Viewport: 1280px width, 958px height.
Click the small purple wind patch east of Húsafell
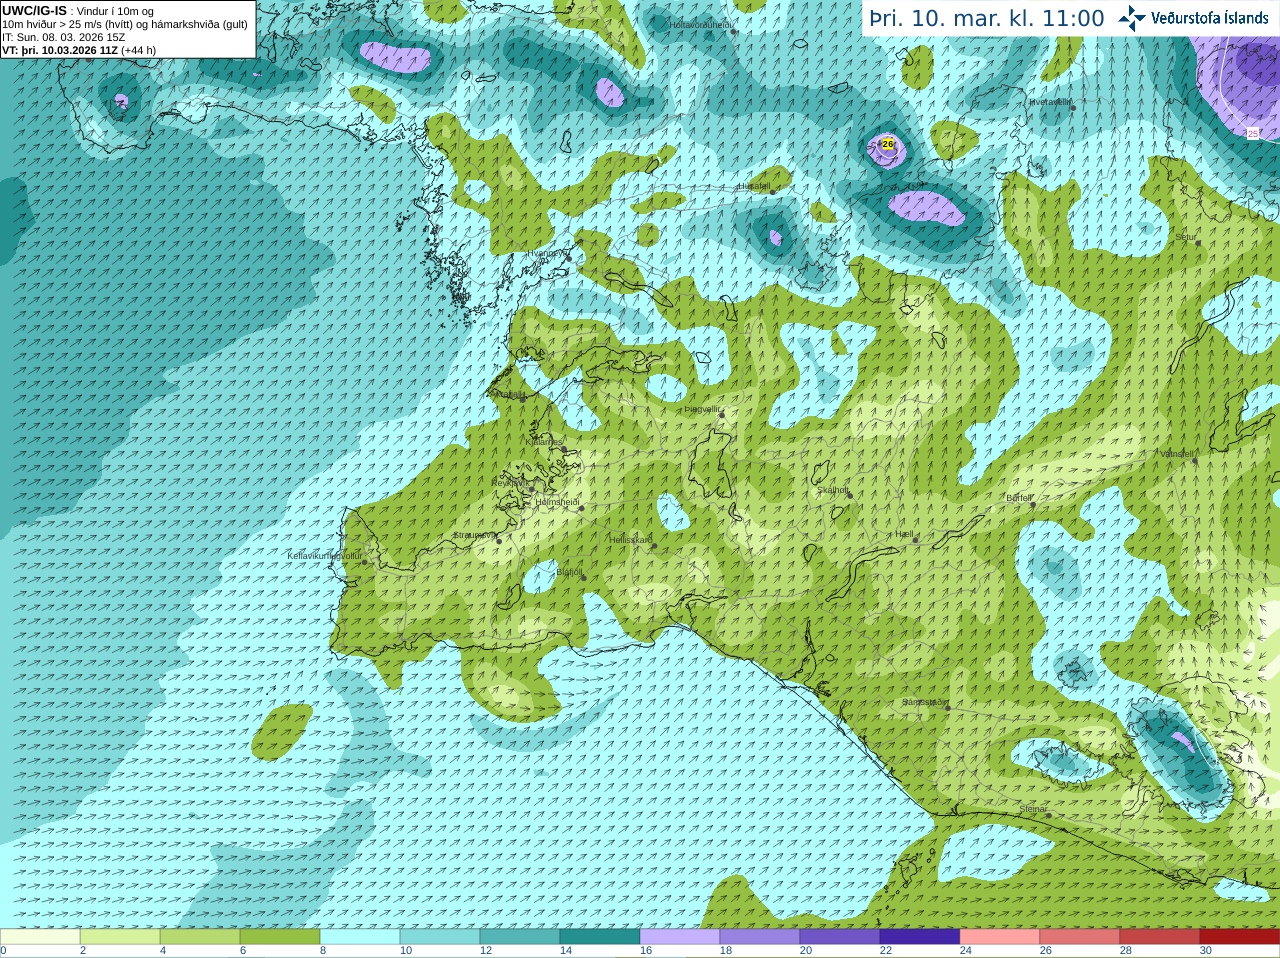click(775, 238)
